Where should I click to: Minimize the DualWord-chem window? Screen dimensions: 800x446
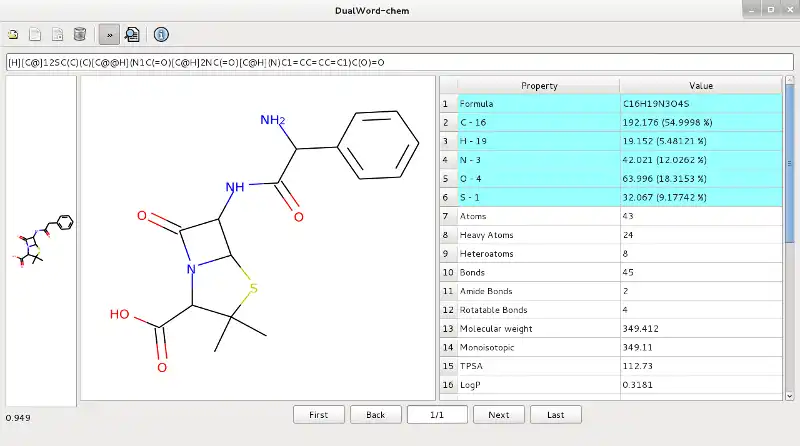tap(752, 10)
